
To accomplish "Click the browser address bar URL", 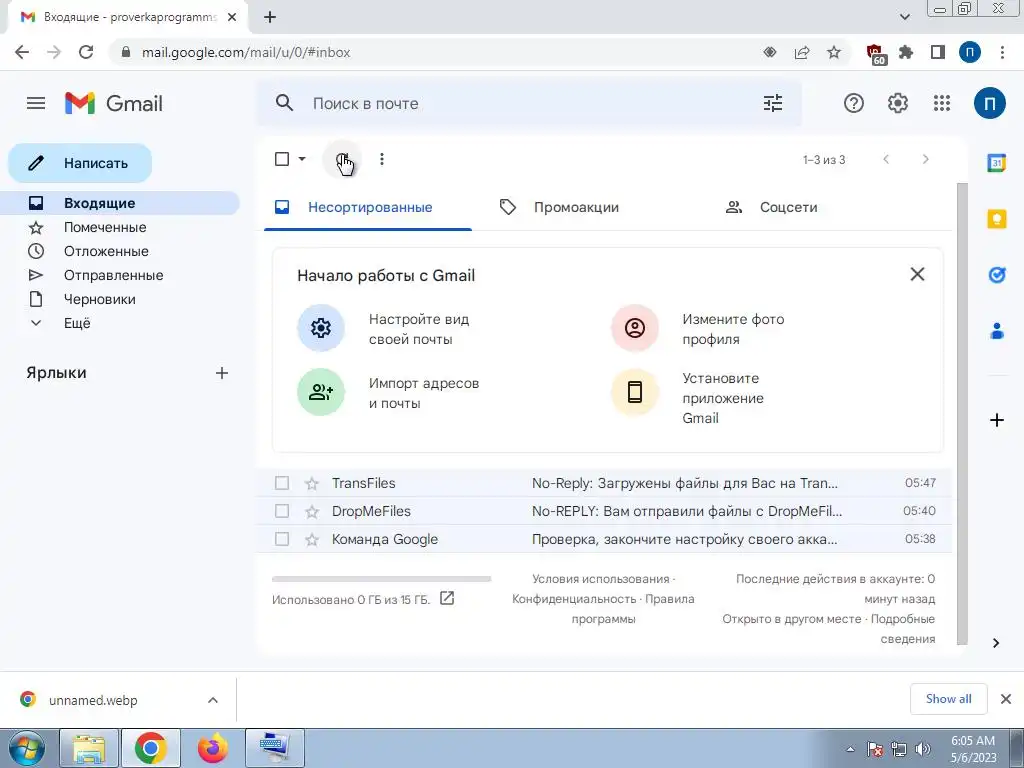I will tap(246, 52).
